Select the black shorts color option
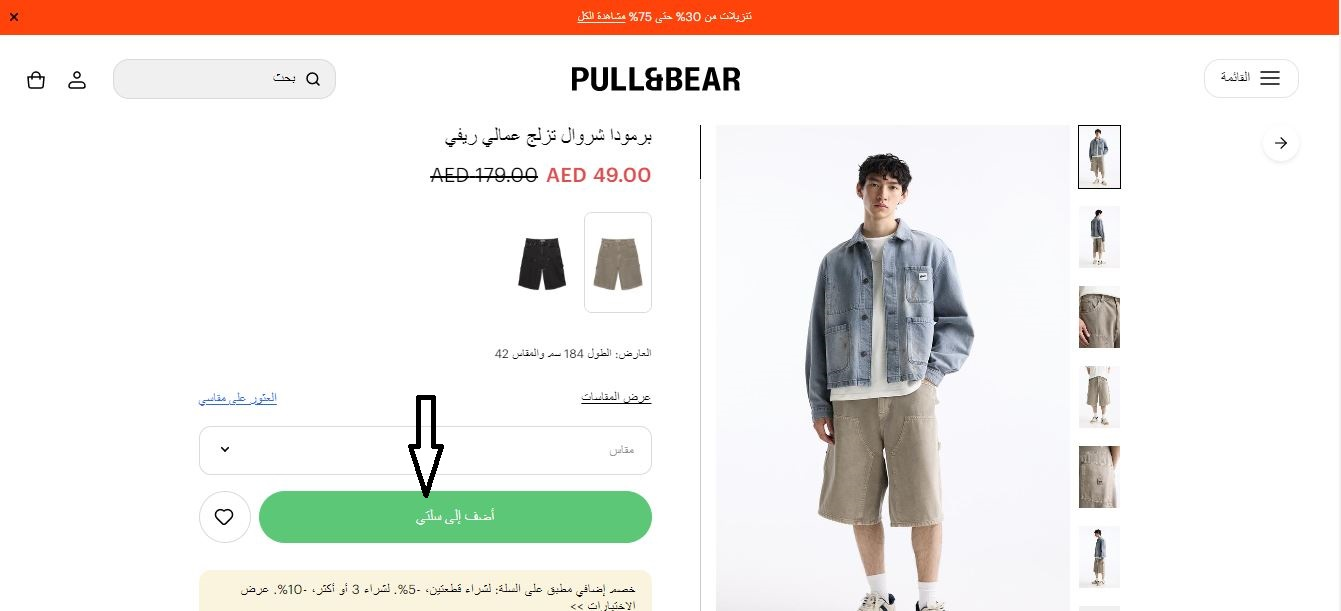The width and height of the screenshot is (1341, 611). (x=542, y=263)
